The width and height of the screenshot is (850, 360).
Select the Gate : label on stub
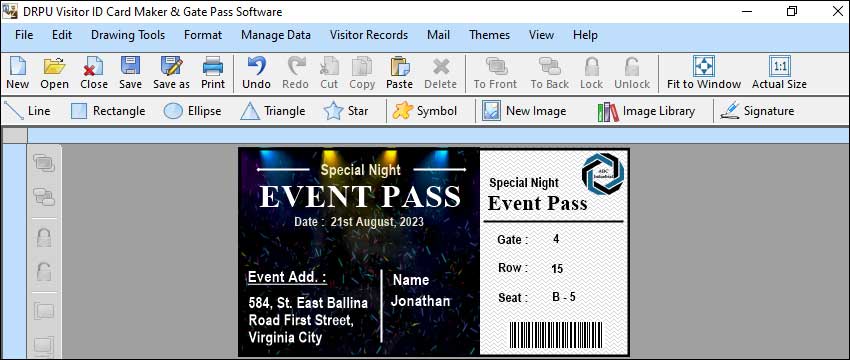[512, 240]
